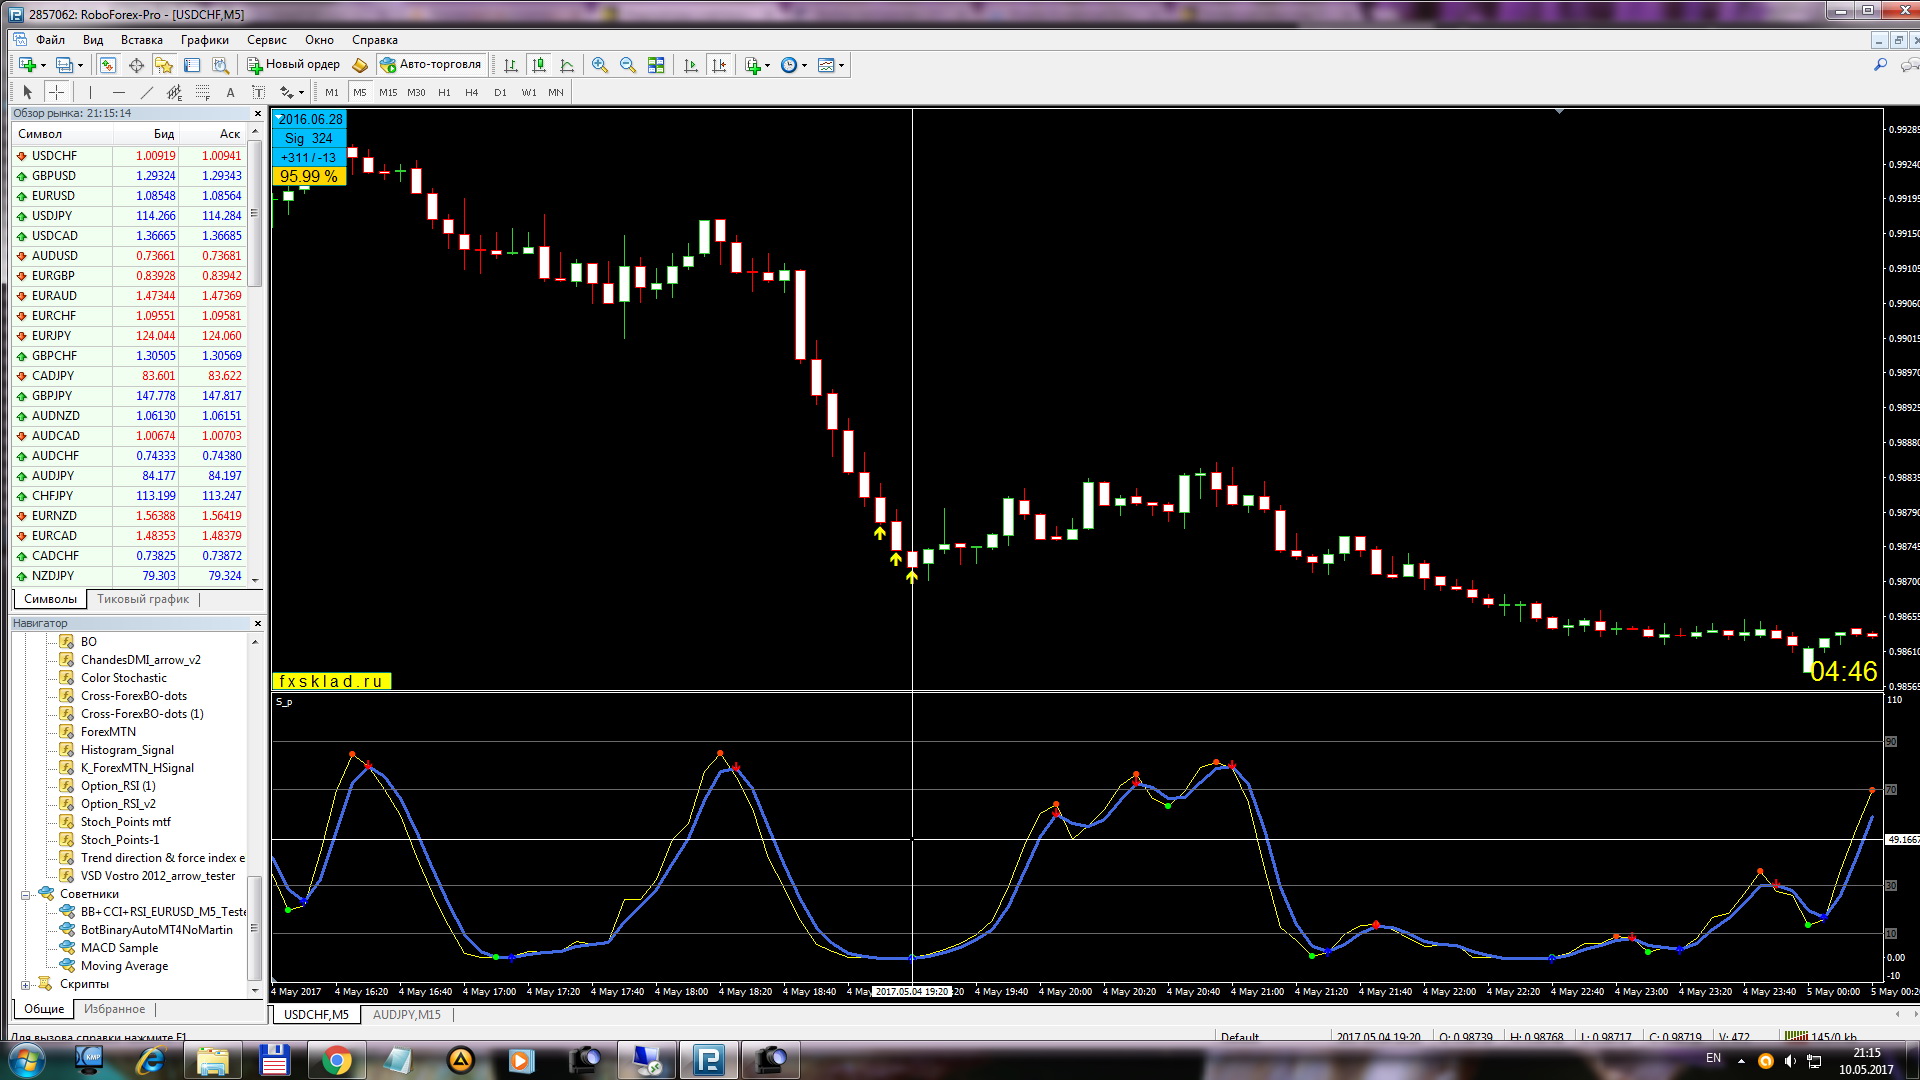Viewport: 1920px width, 1080px height.
Task: Open the Market Watch window icon
Action: (108, 65)
